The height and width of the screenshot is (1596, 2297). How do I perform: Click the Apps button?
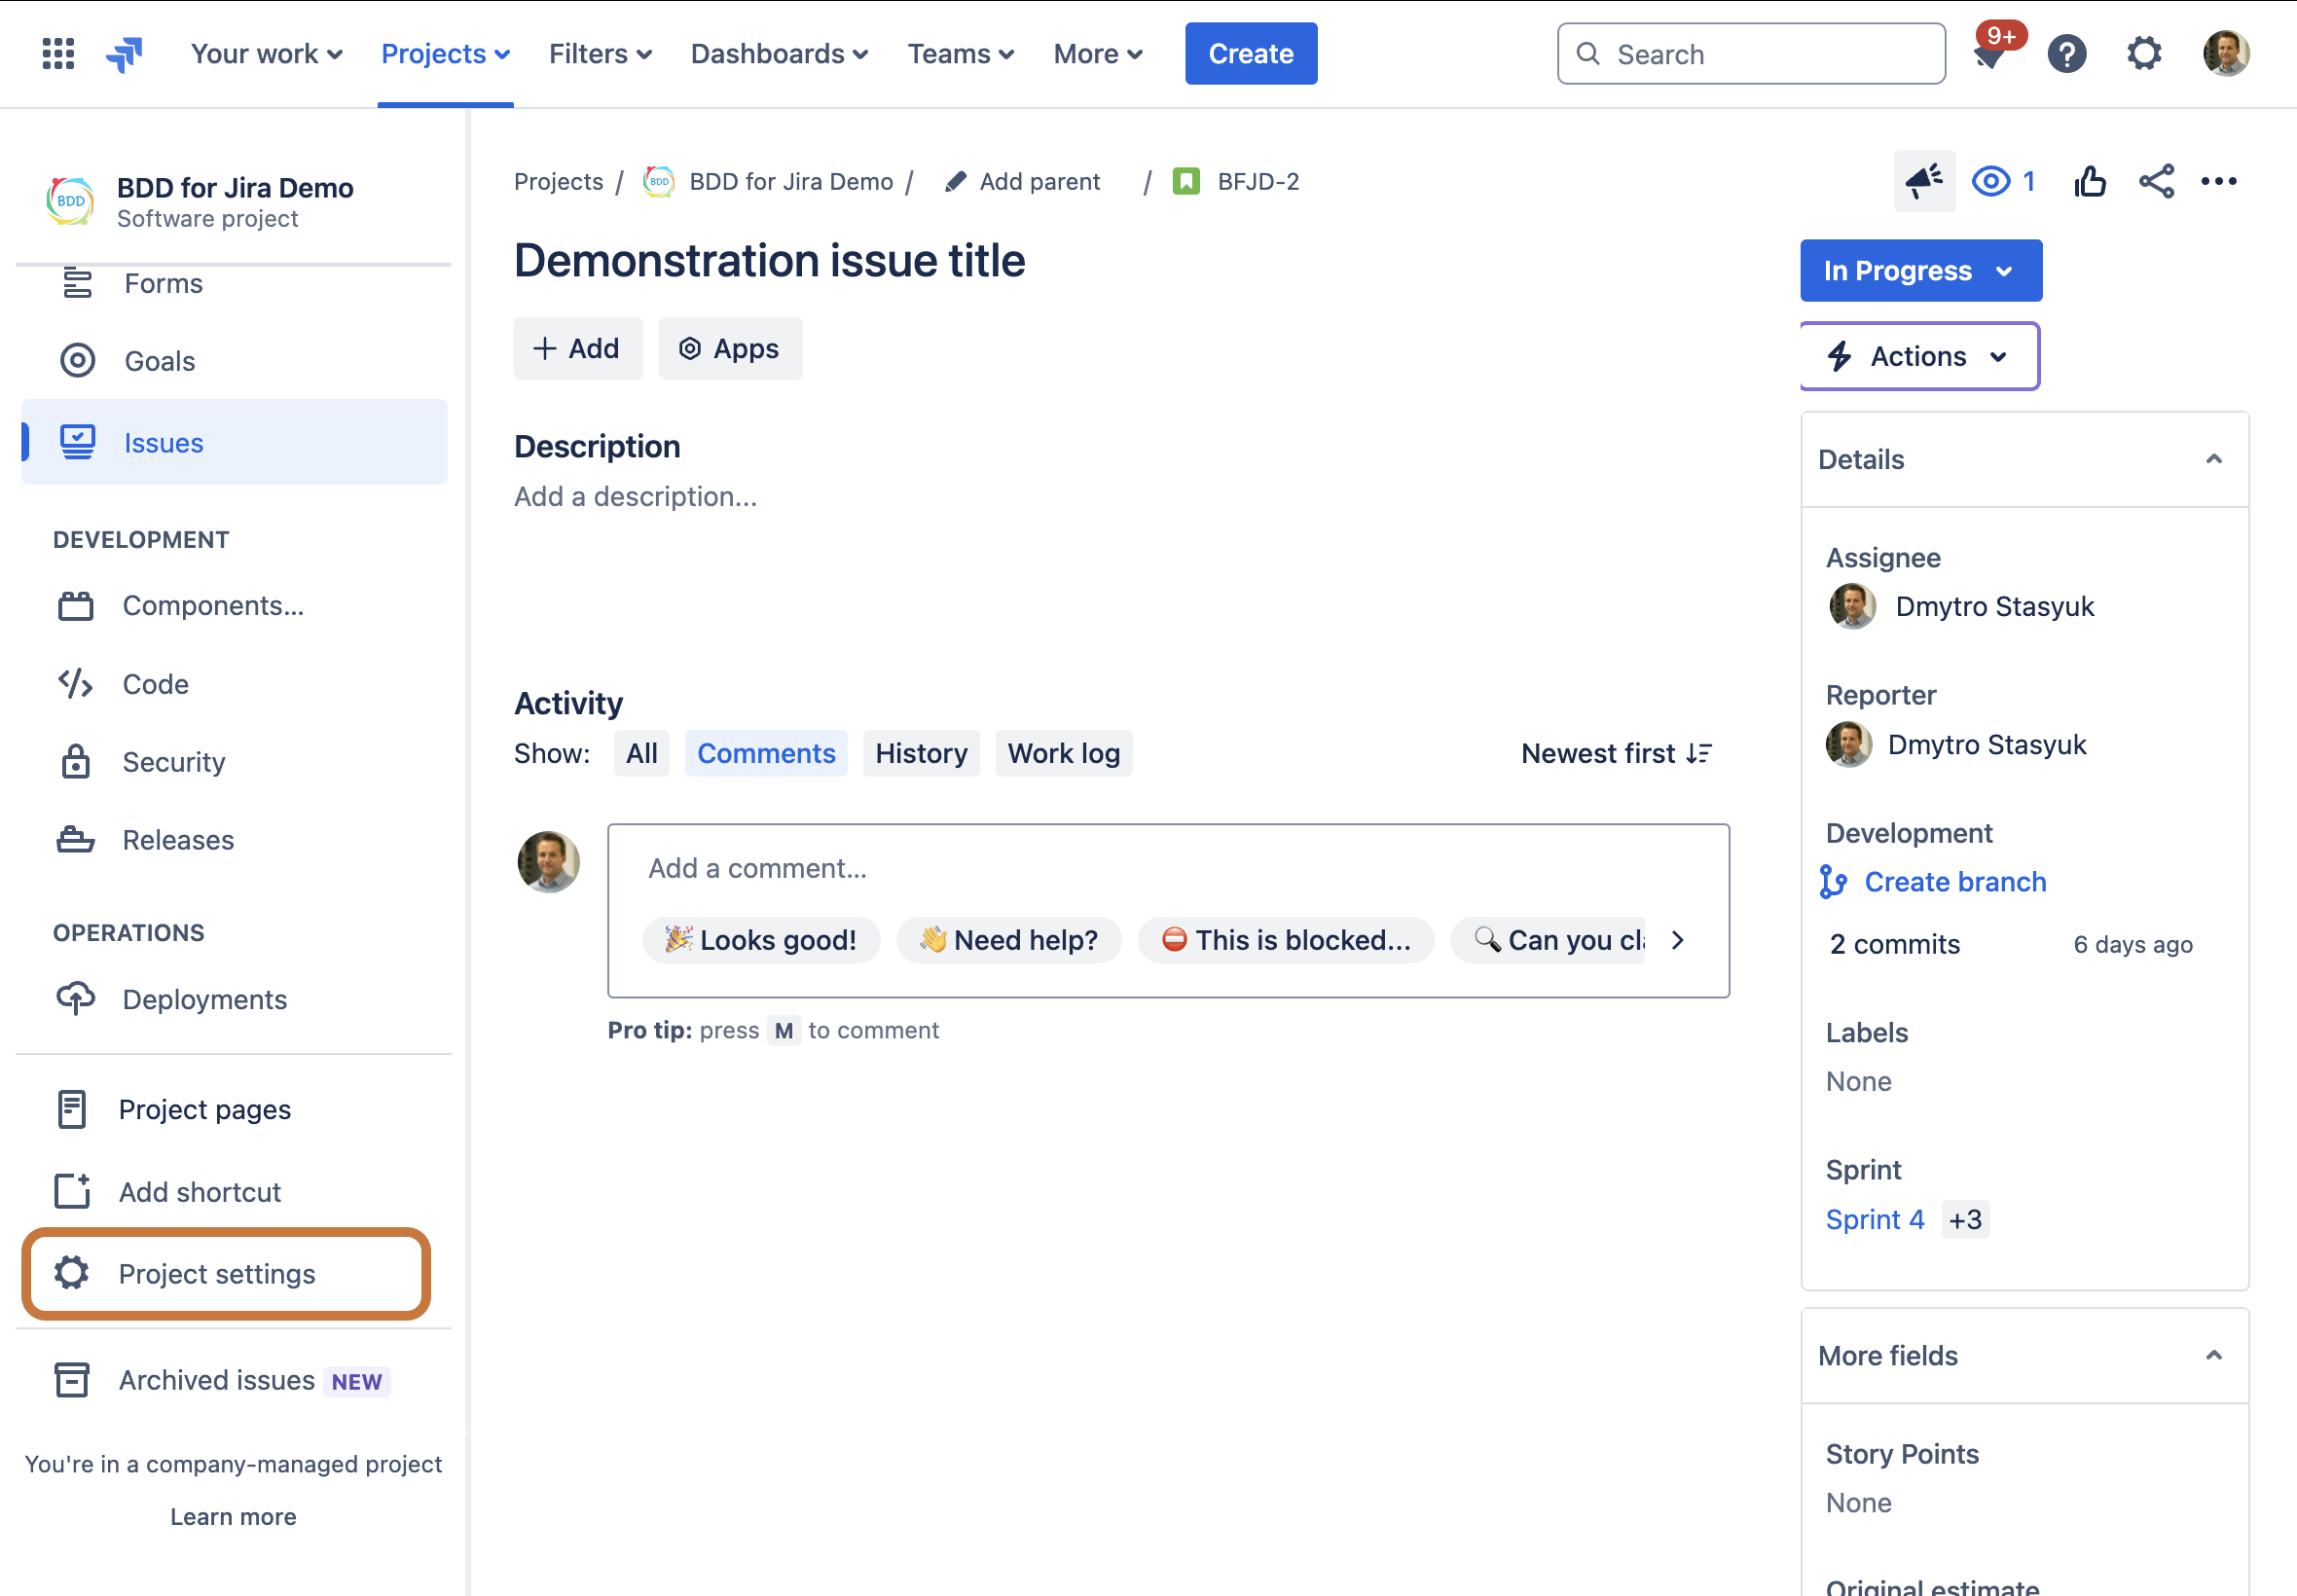tap(730, 348)
